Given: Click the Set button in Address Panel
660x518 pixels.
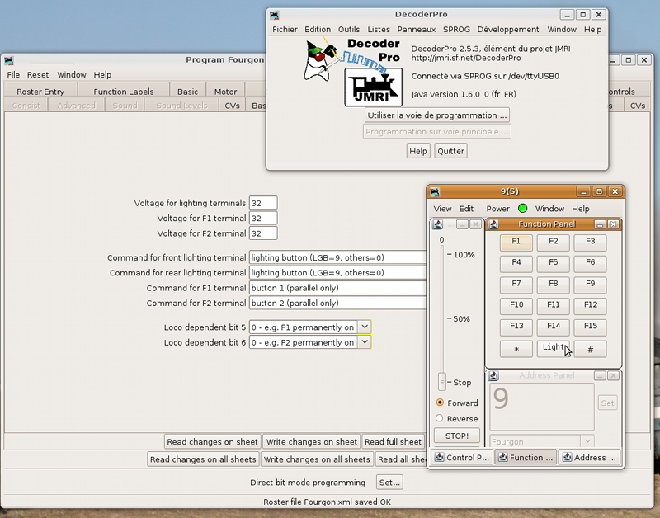Looking at the screenshot, I should 607,403.
